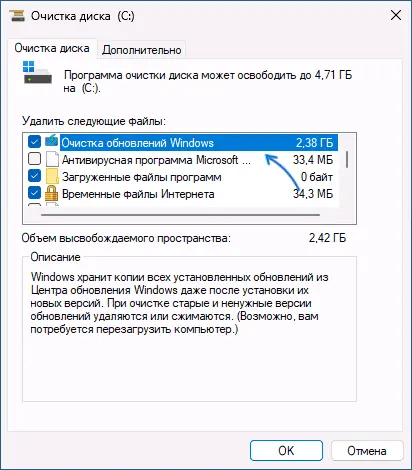Confirm cleanup with the OK button
Image resolution: width=412 pixels, height=470 pixels.
pos(286,451)
